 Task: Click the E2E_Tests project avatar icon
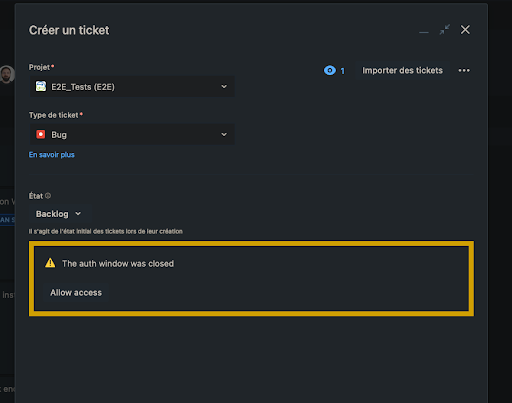[41, 86]
